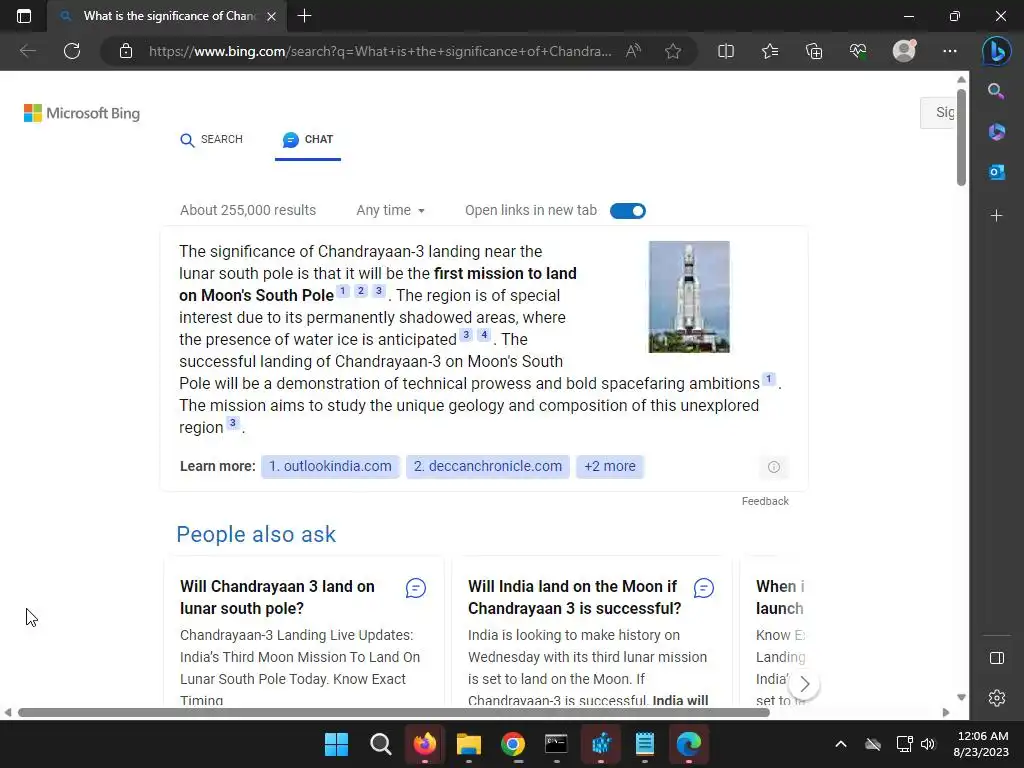The height and width of the screenshot is (768, 1024).
Task: Show next People also ask card
Action: [x=804, y=684]
